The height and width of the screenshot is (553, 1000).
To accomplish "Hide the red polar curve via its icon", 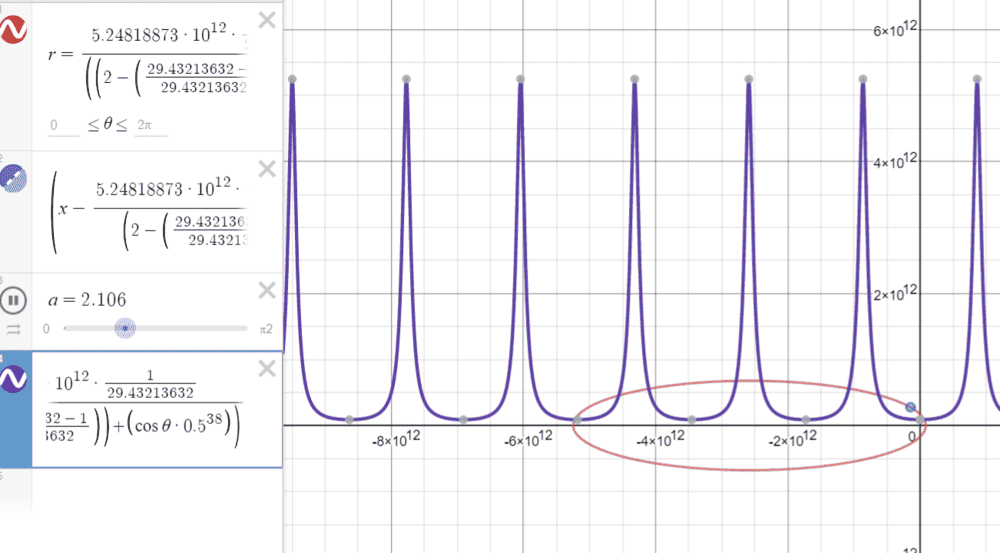I will [x=13, y=30].
